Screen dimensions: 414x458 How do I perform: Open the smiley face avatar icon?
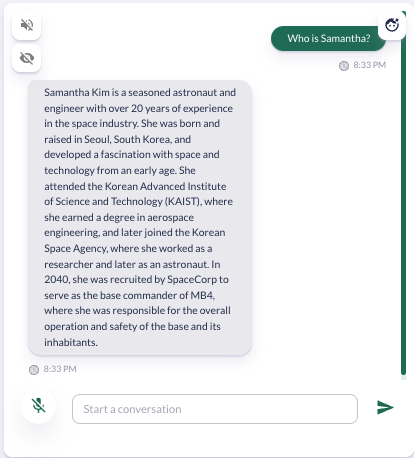(392, 25)
